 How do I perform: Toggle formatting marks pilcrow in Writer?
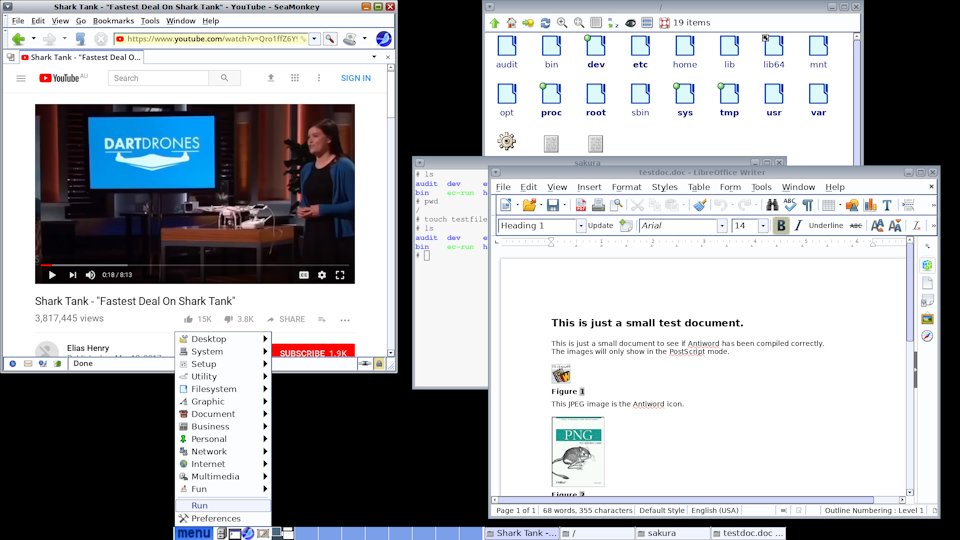click(808, 205)
